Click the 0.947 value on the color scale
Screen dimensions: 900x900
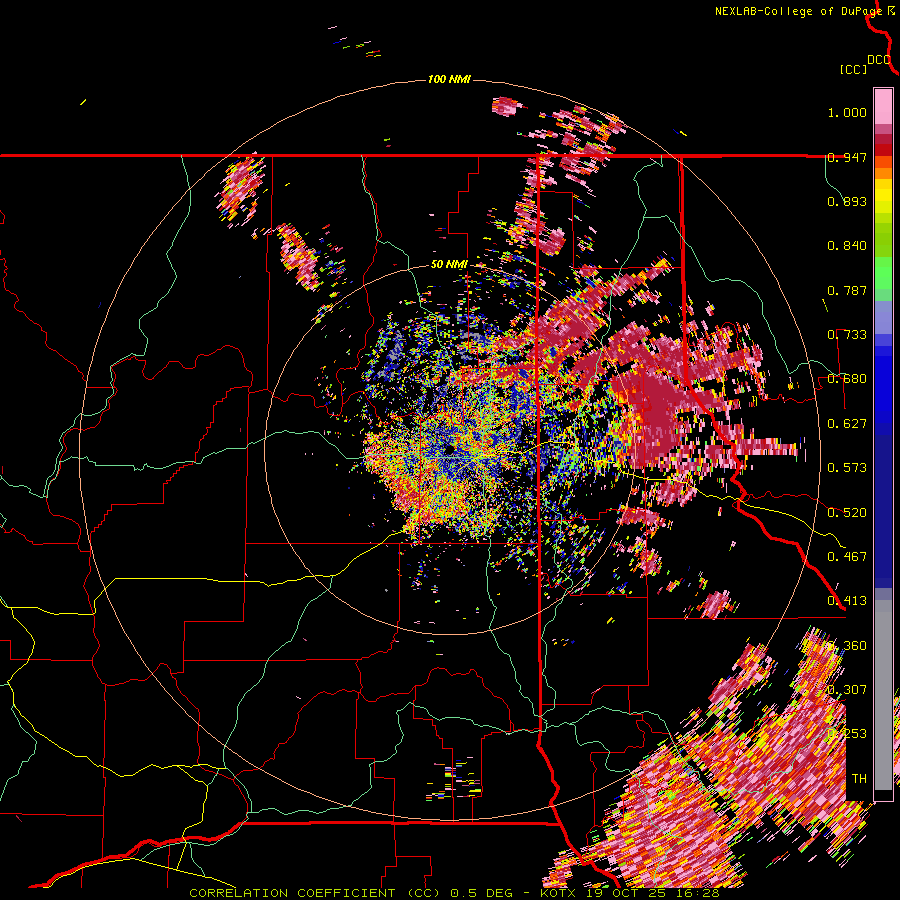(x=847, y=157)
